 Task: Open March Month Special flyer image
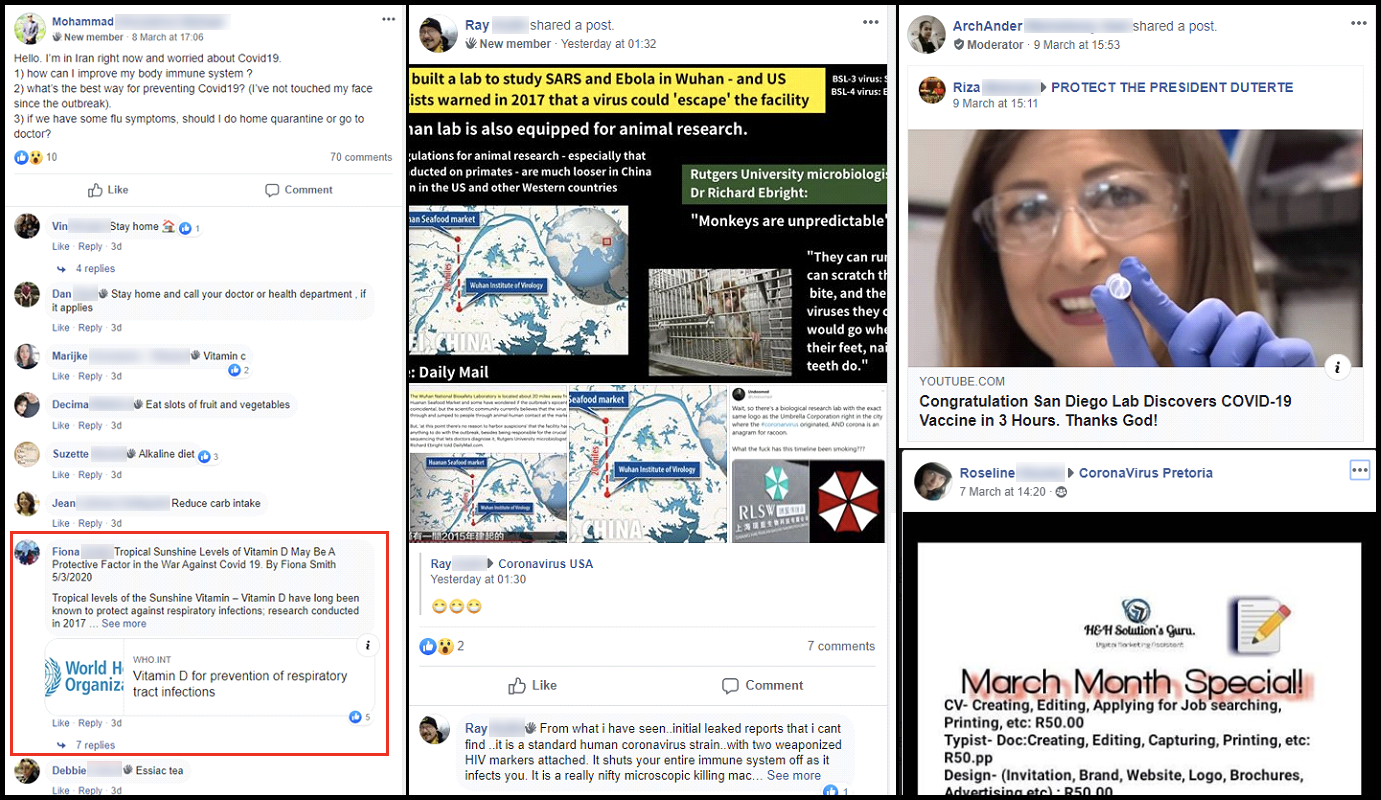pyautogui.click(x=1139, y=668)
